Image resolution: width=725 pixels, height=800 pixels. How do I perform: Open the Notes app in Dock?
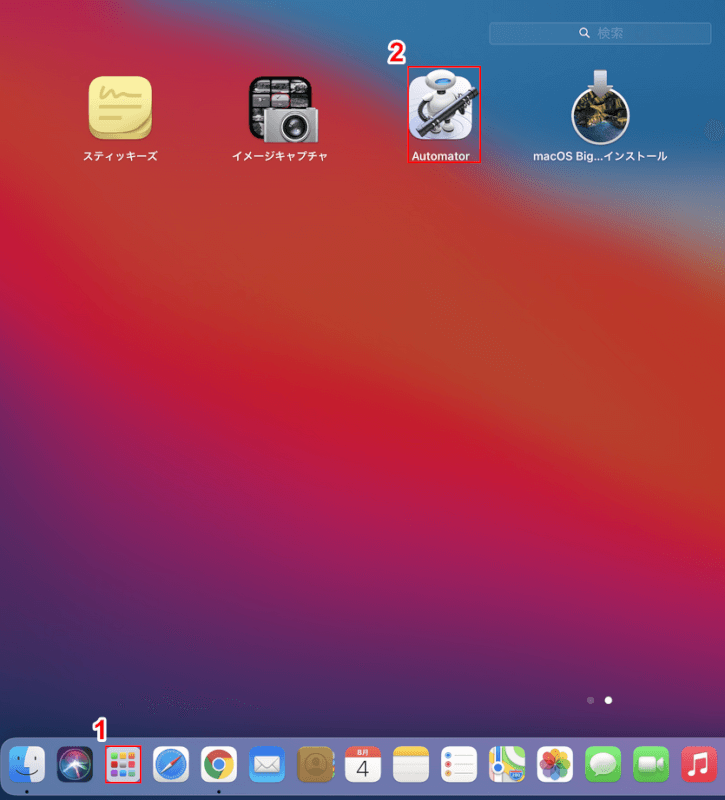(411, 764)
